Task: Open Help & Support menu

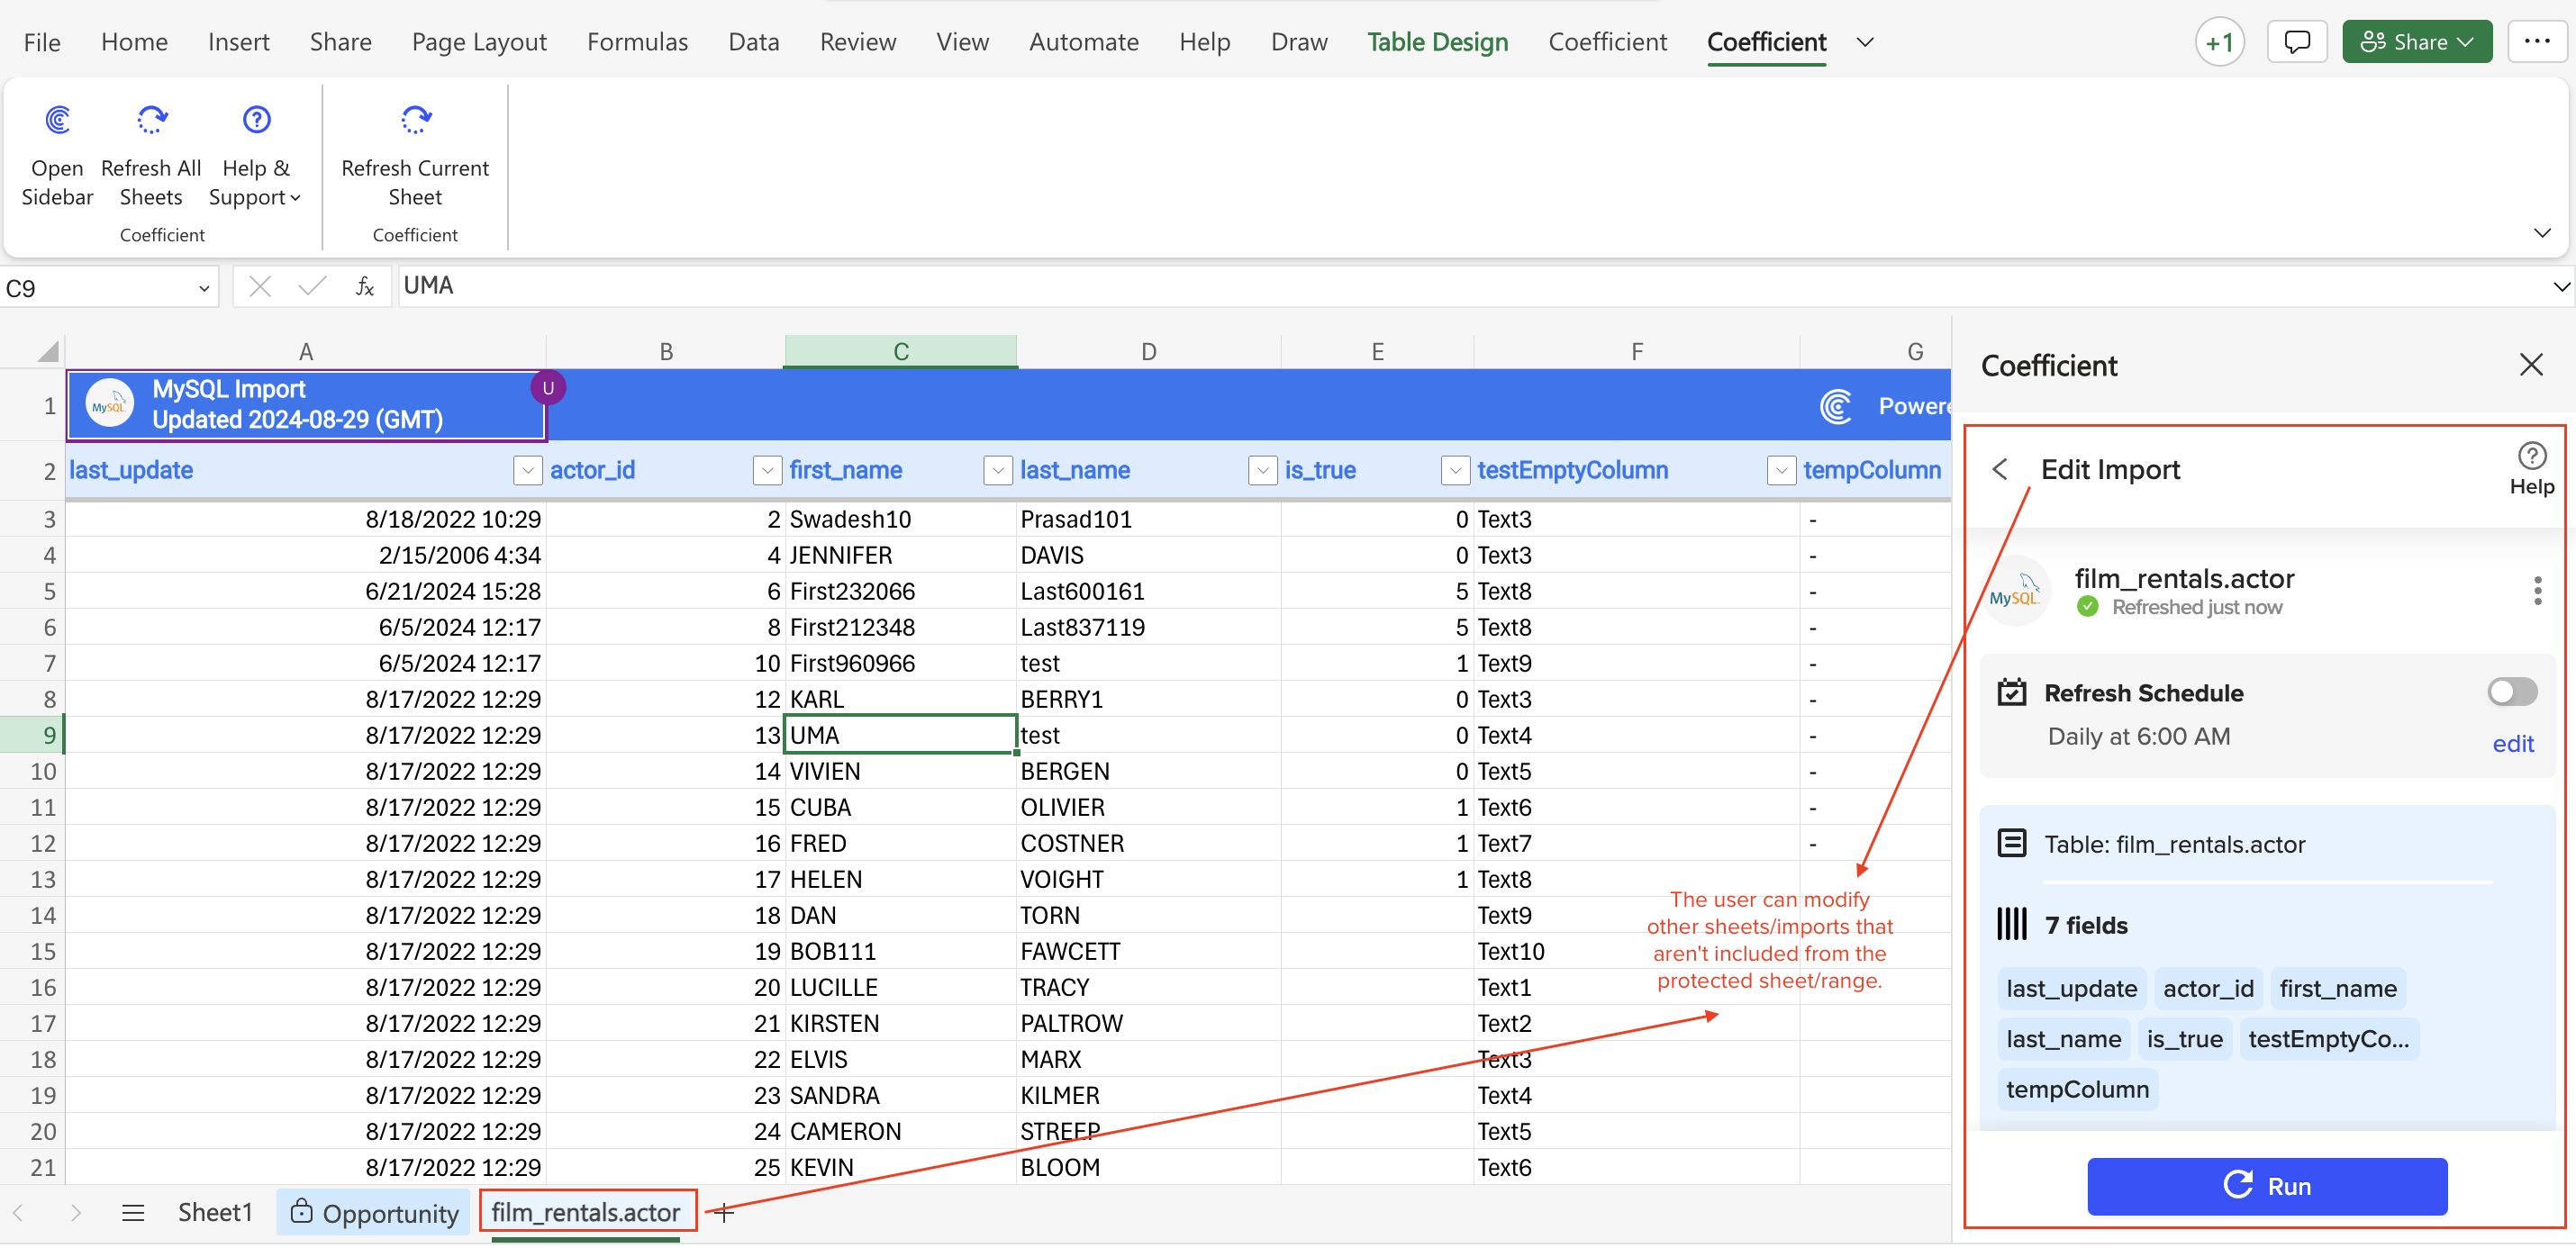Action: click(255, 154)
